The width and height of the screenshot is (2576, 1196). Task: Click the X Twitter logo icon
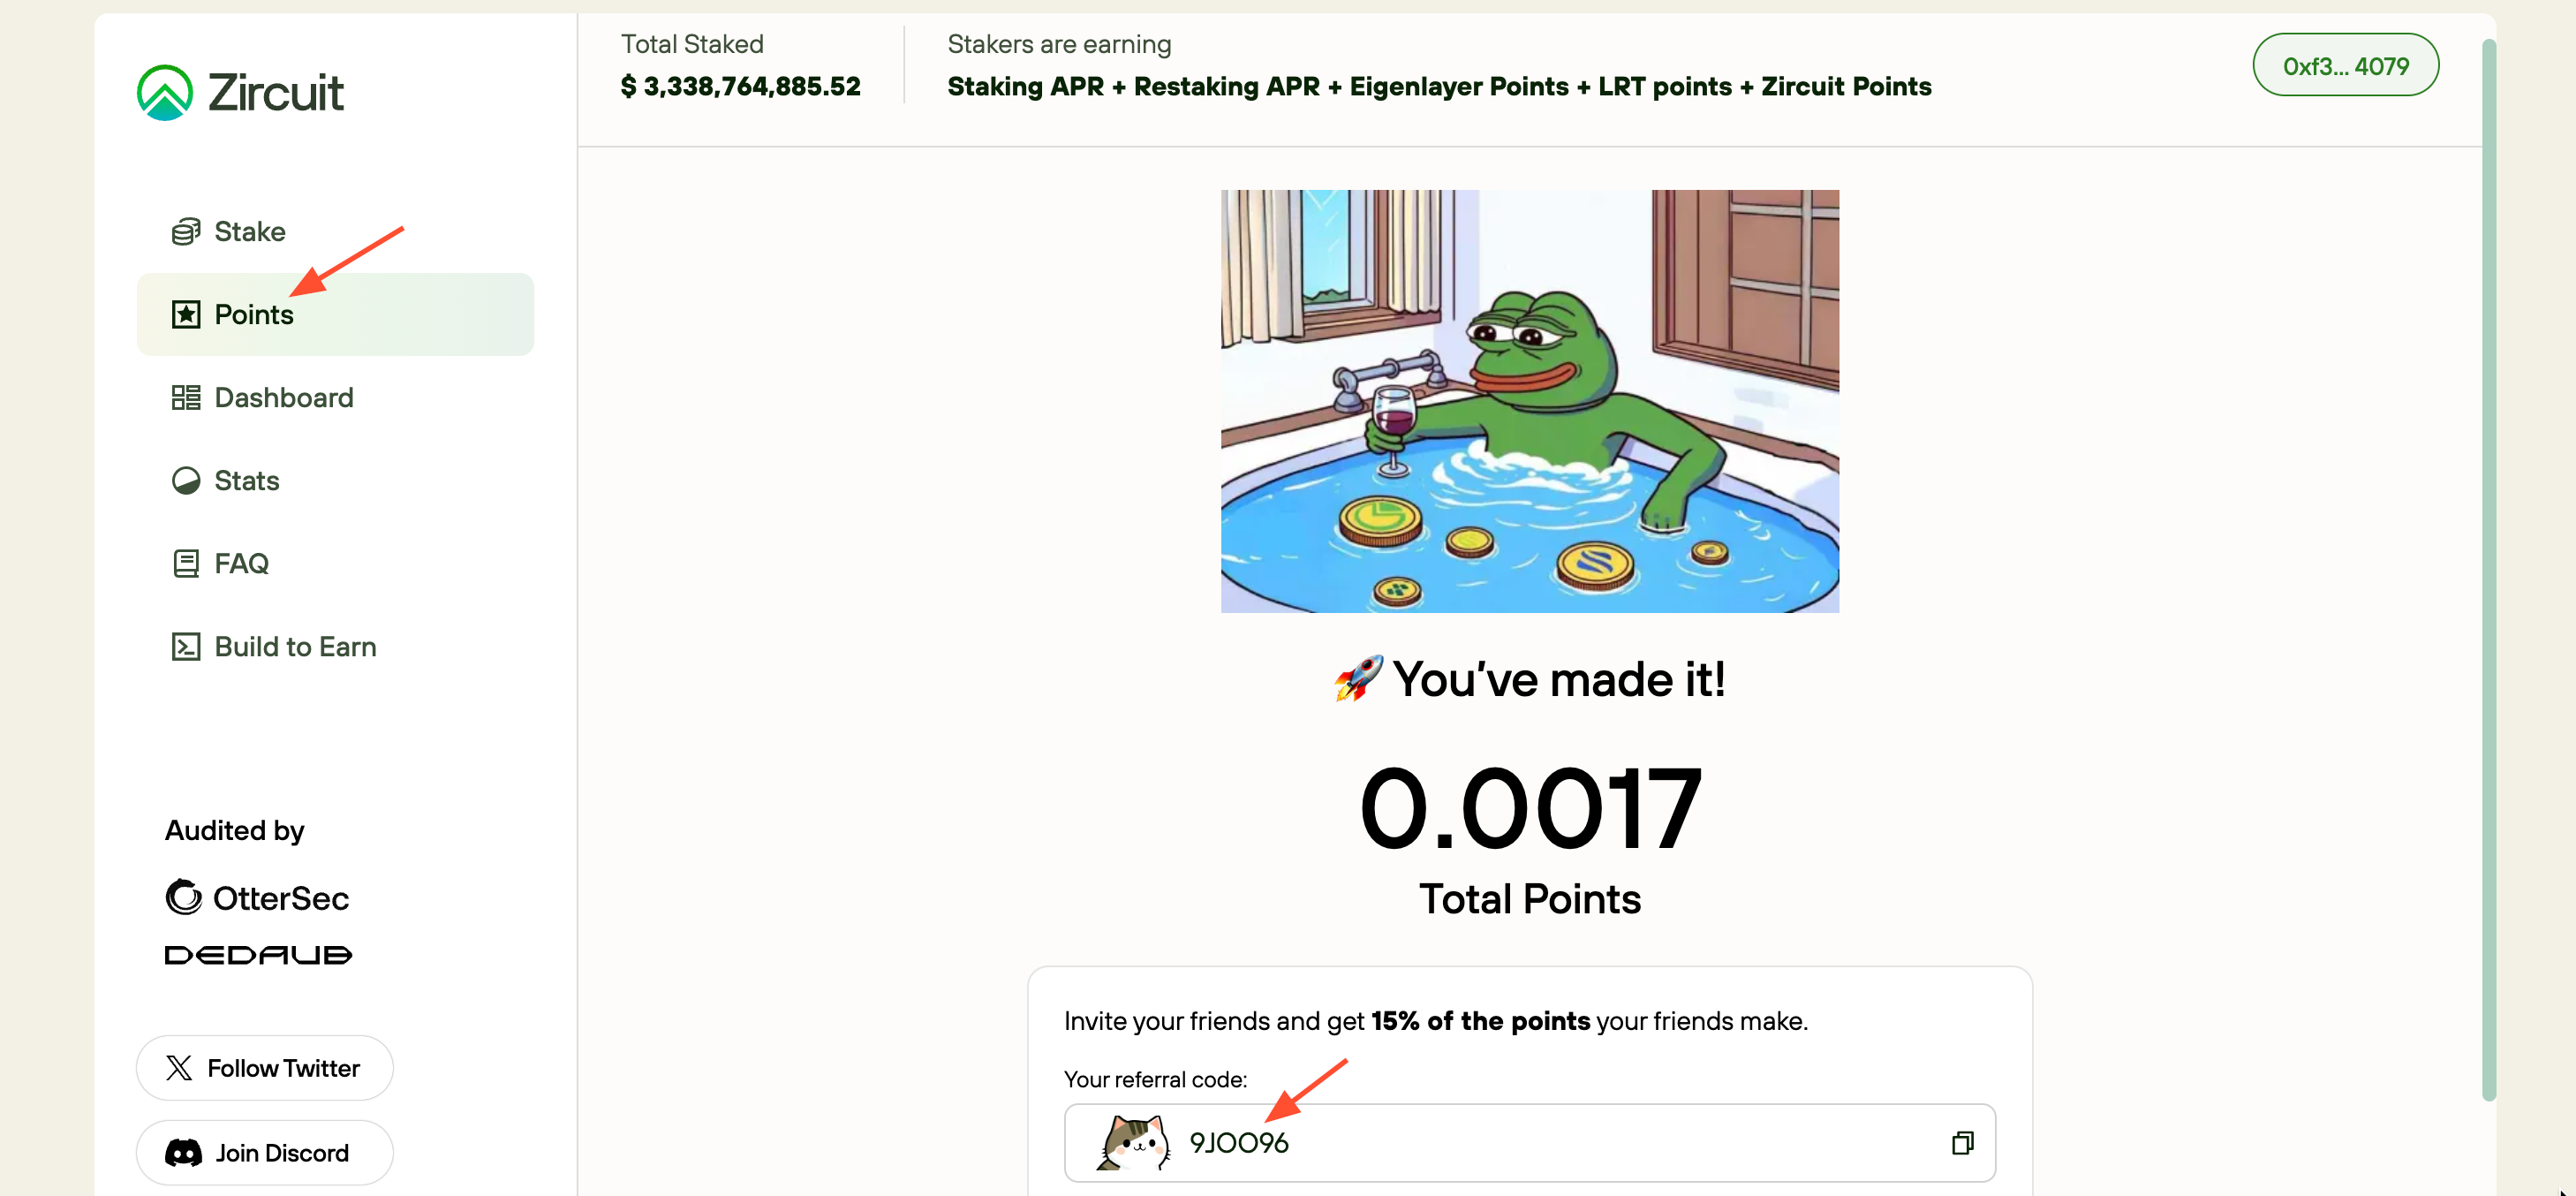point(179,1068)
